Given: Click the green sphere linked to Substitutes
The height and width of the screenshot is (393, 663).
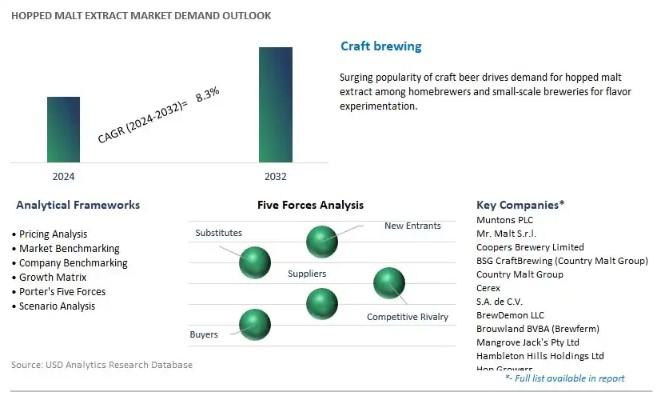Looking at the screenshot, I should [x=255, y=263].
